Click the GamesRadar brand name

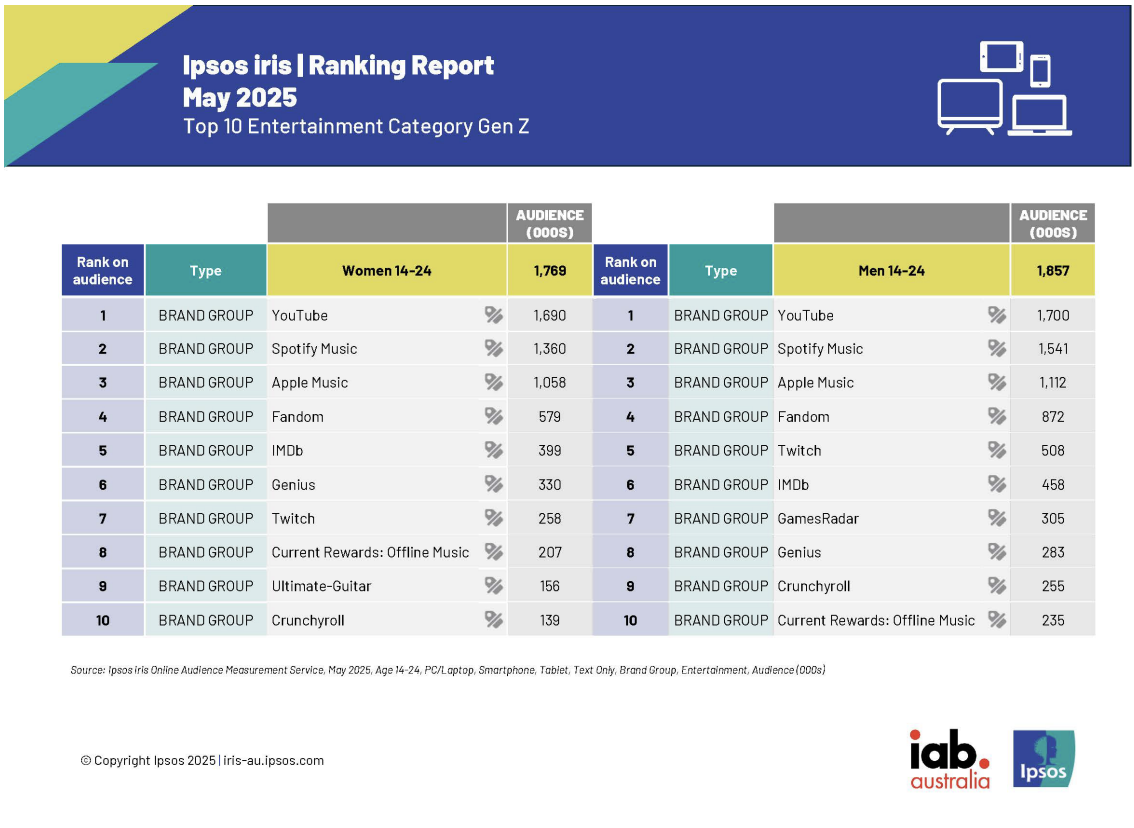[x=818, y=518]
